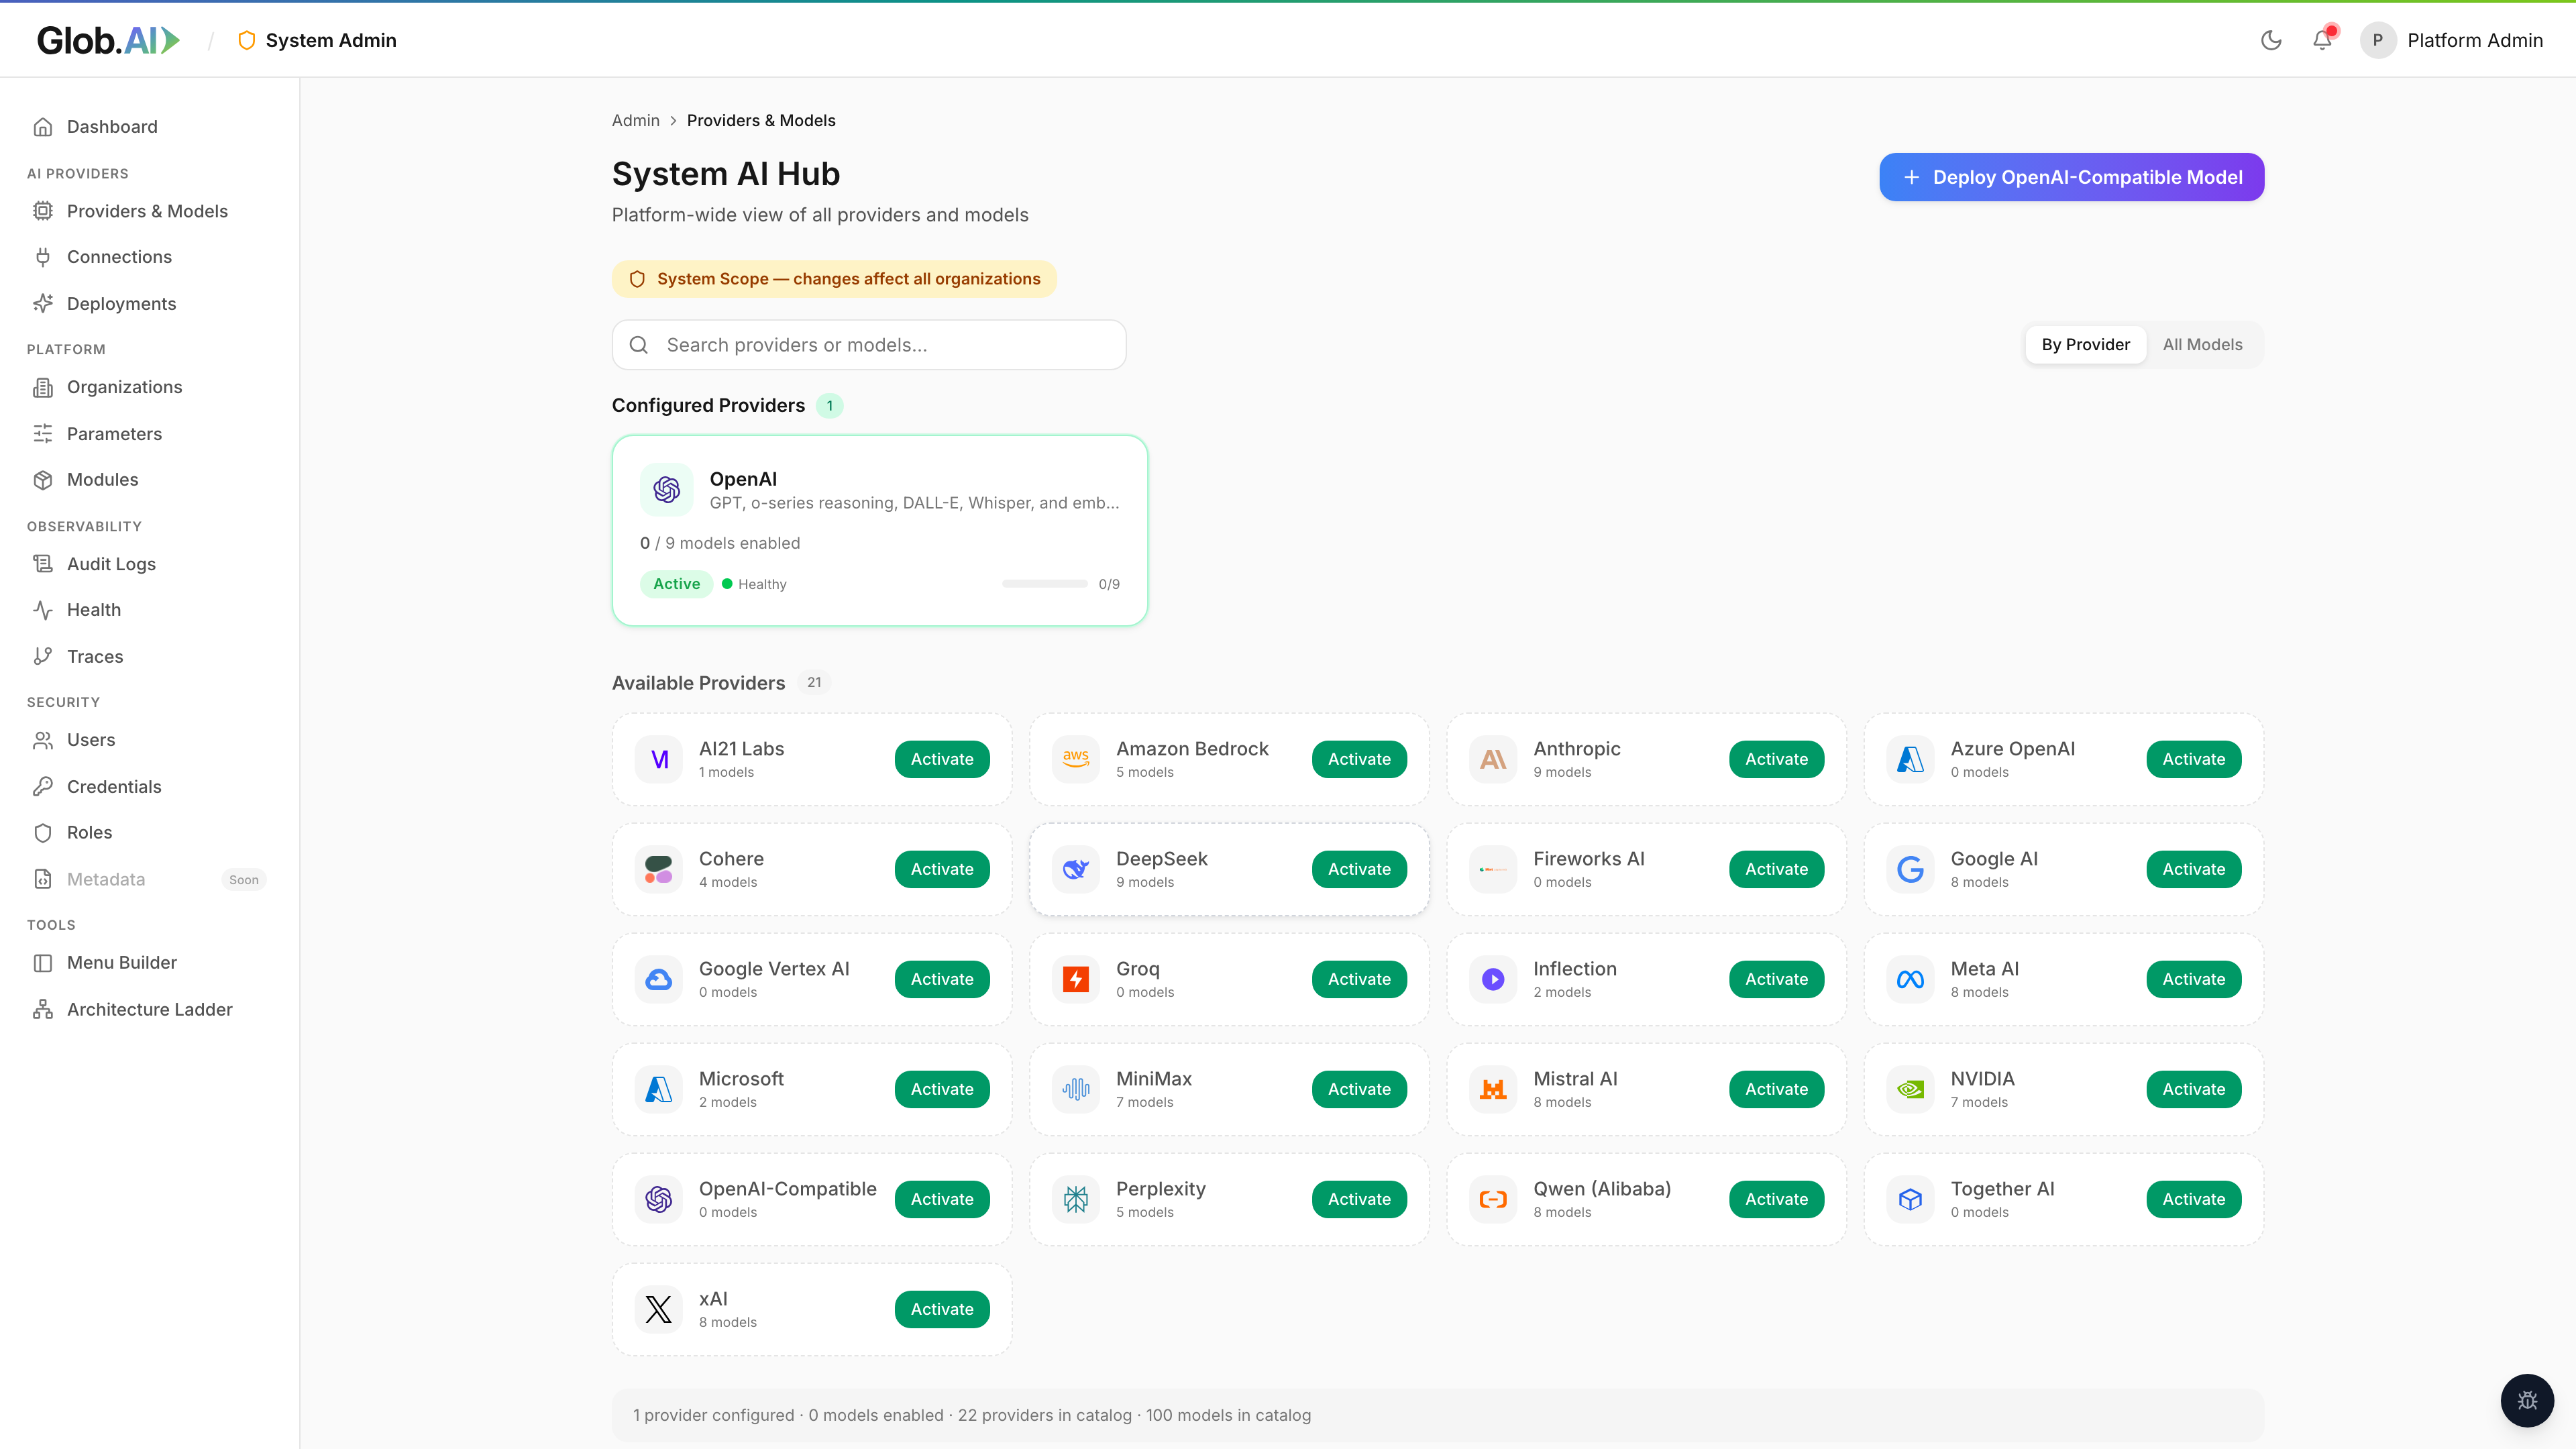This screenshot has width=2576, height=1449.
Task: Click Deploy OpenAI-Compatible Model button
Action: pos(2071,177)
